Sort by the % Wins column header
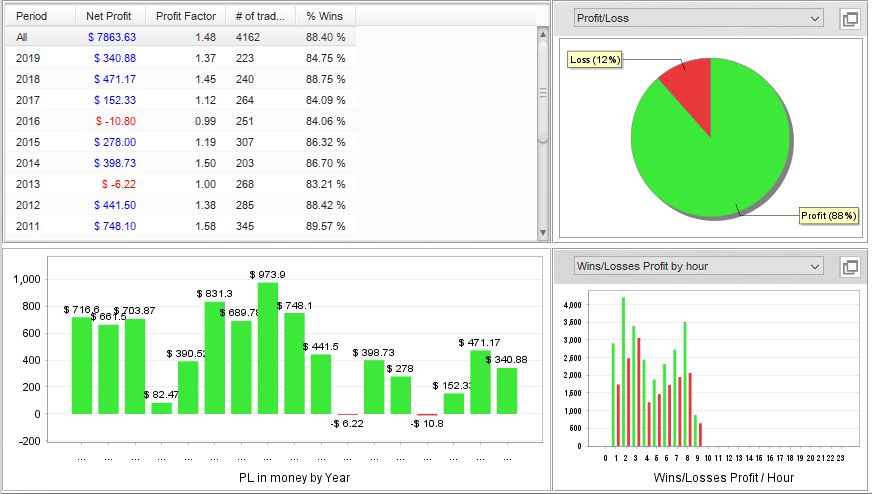This screenshot has width=872, height=494. (325, 16)
